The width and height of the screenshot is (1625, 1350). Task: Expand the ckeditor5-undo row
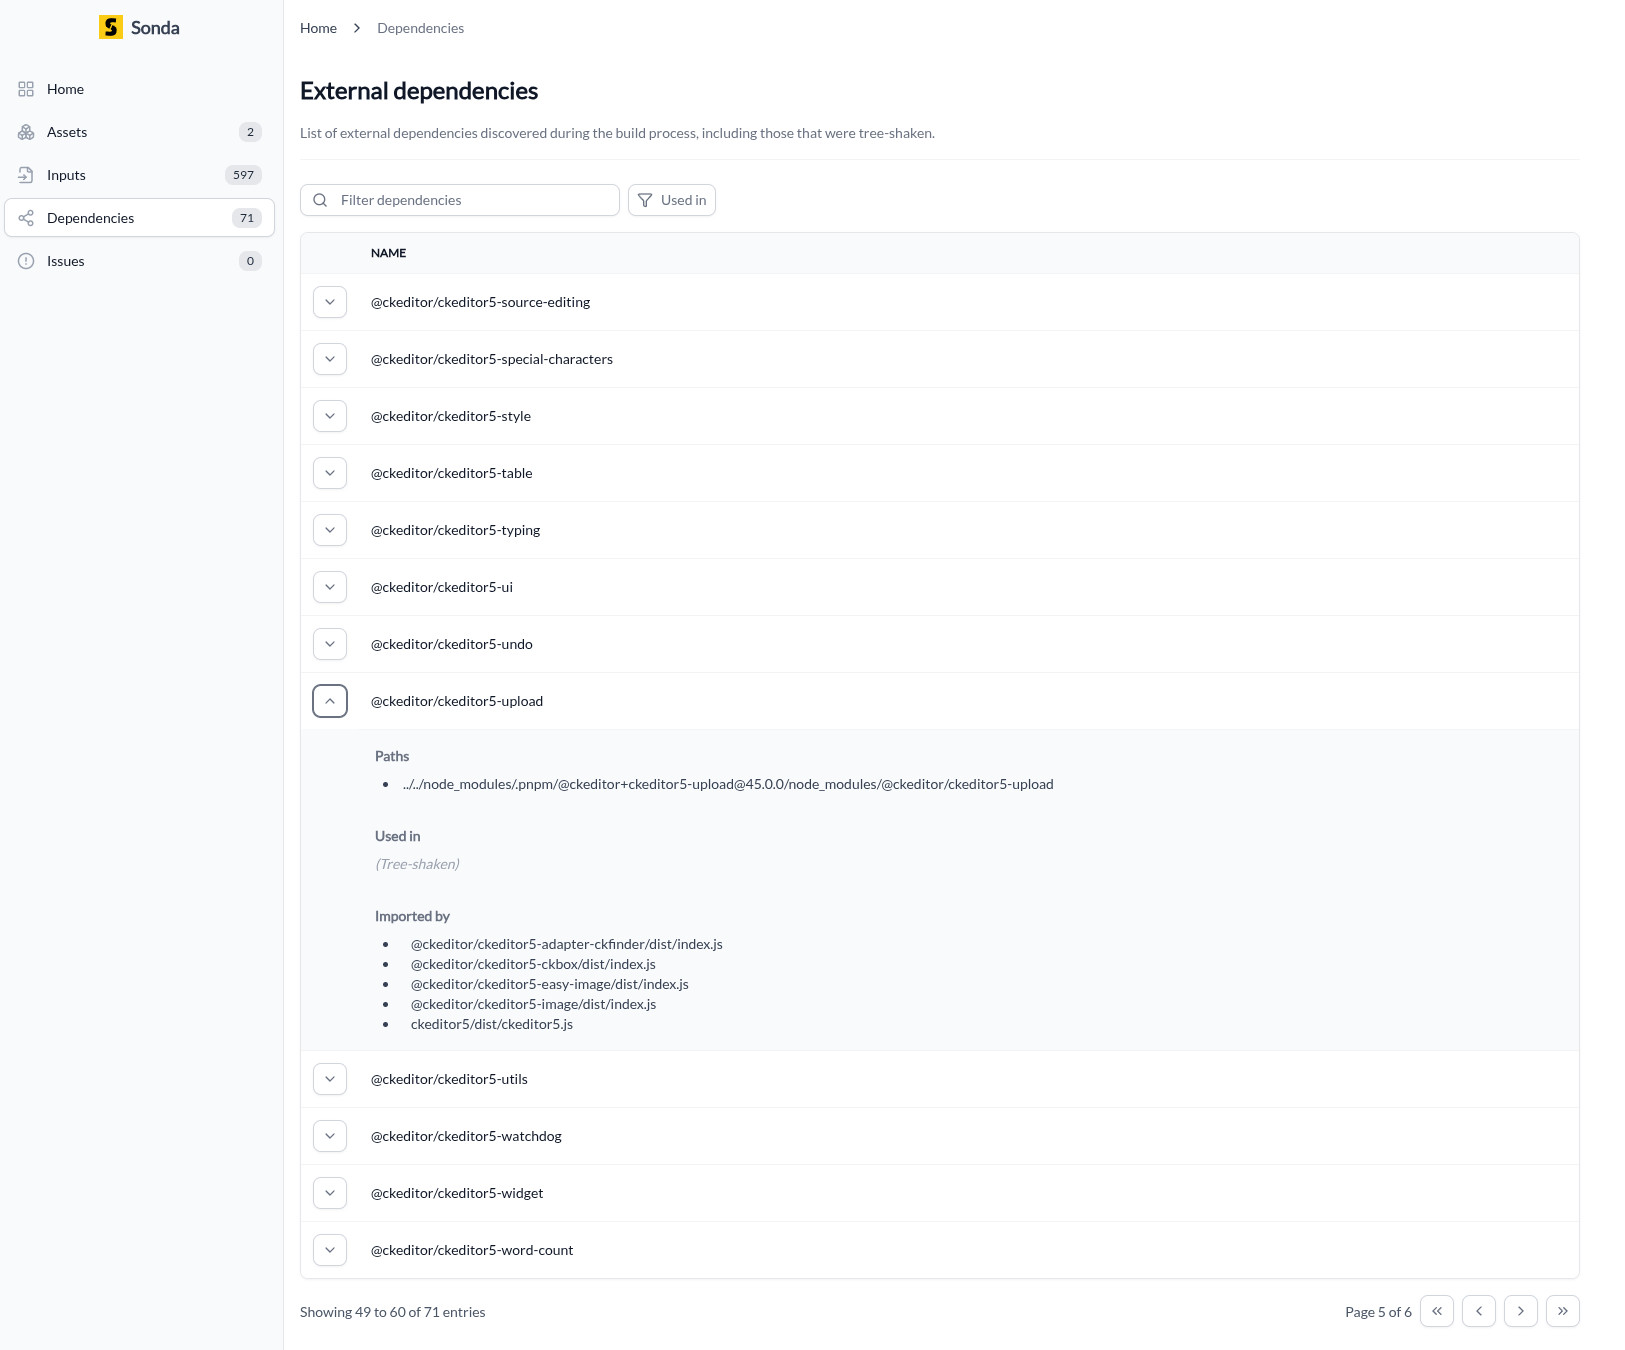pos(330,644)
